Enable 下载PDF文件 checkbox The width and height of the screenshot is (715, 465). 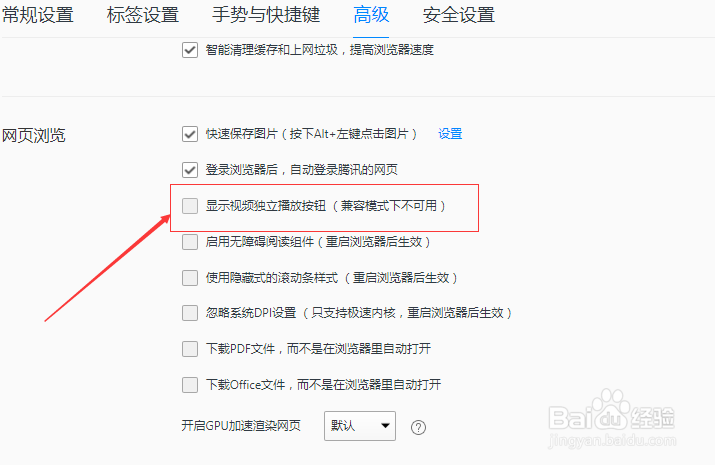[190, 349]
